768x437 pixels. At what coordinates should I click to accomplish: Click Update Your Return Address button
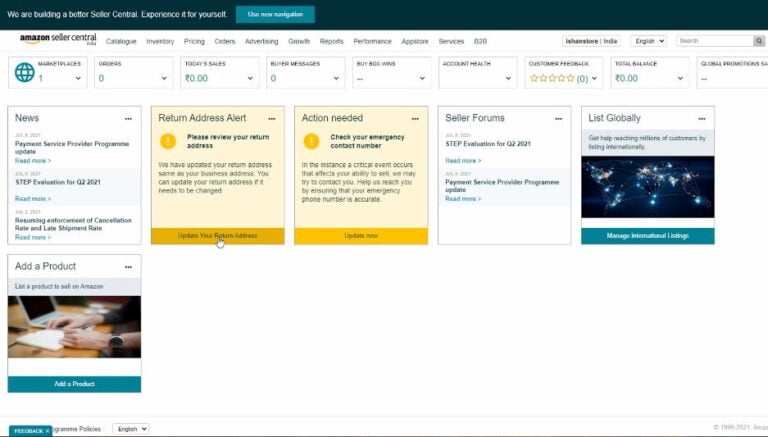click(x=217, y=236)
